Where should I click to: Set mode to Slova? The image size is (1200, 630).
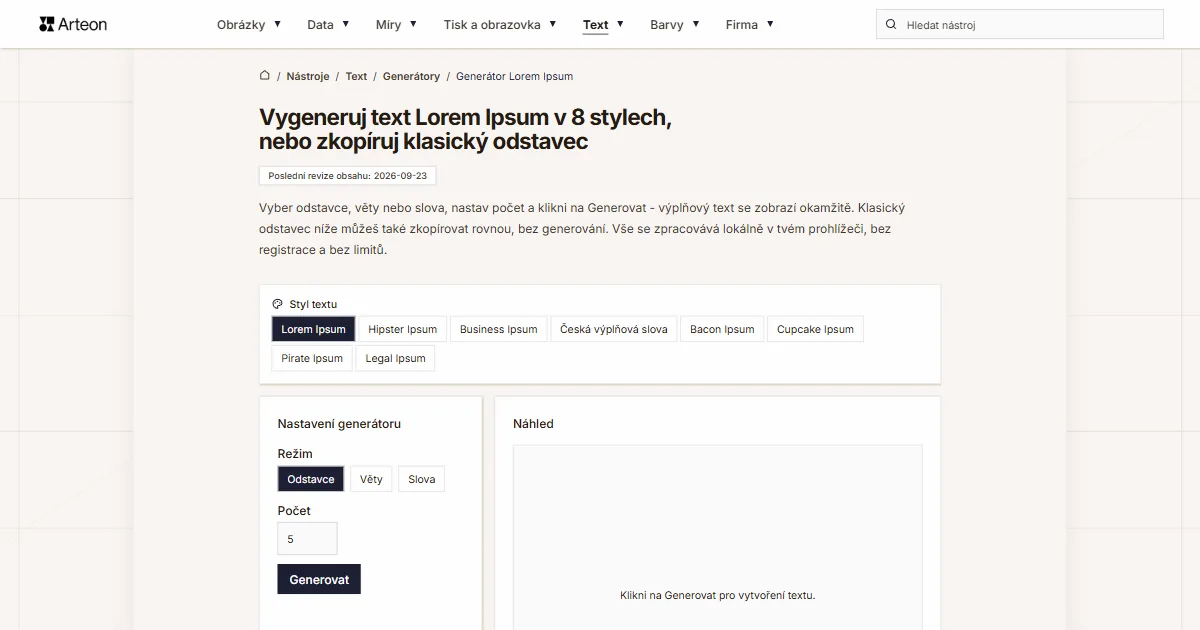[x=422, y=479]
